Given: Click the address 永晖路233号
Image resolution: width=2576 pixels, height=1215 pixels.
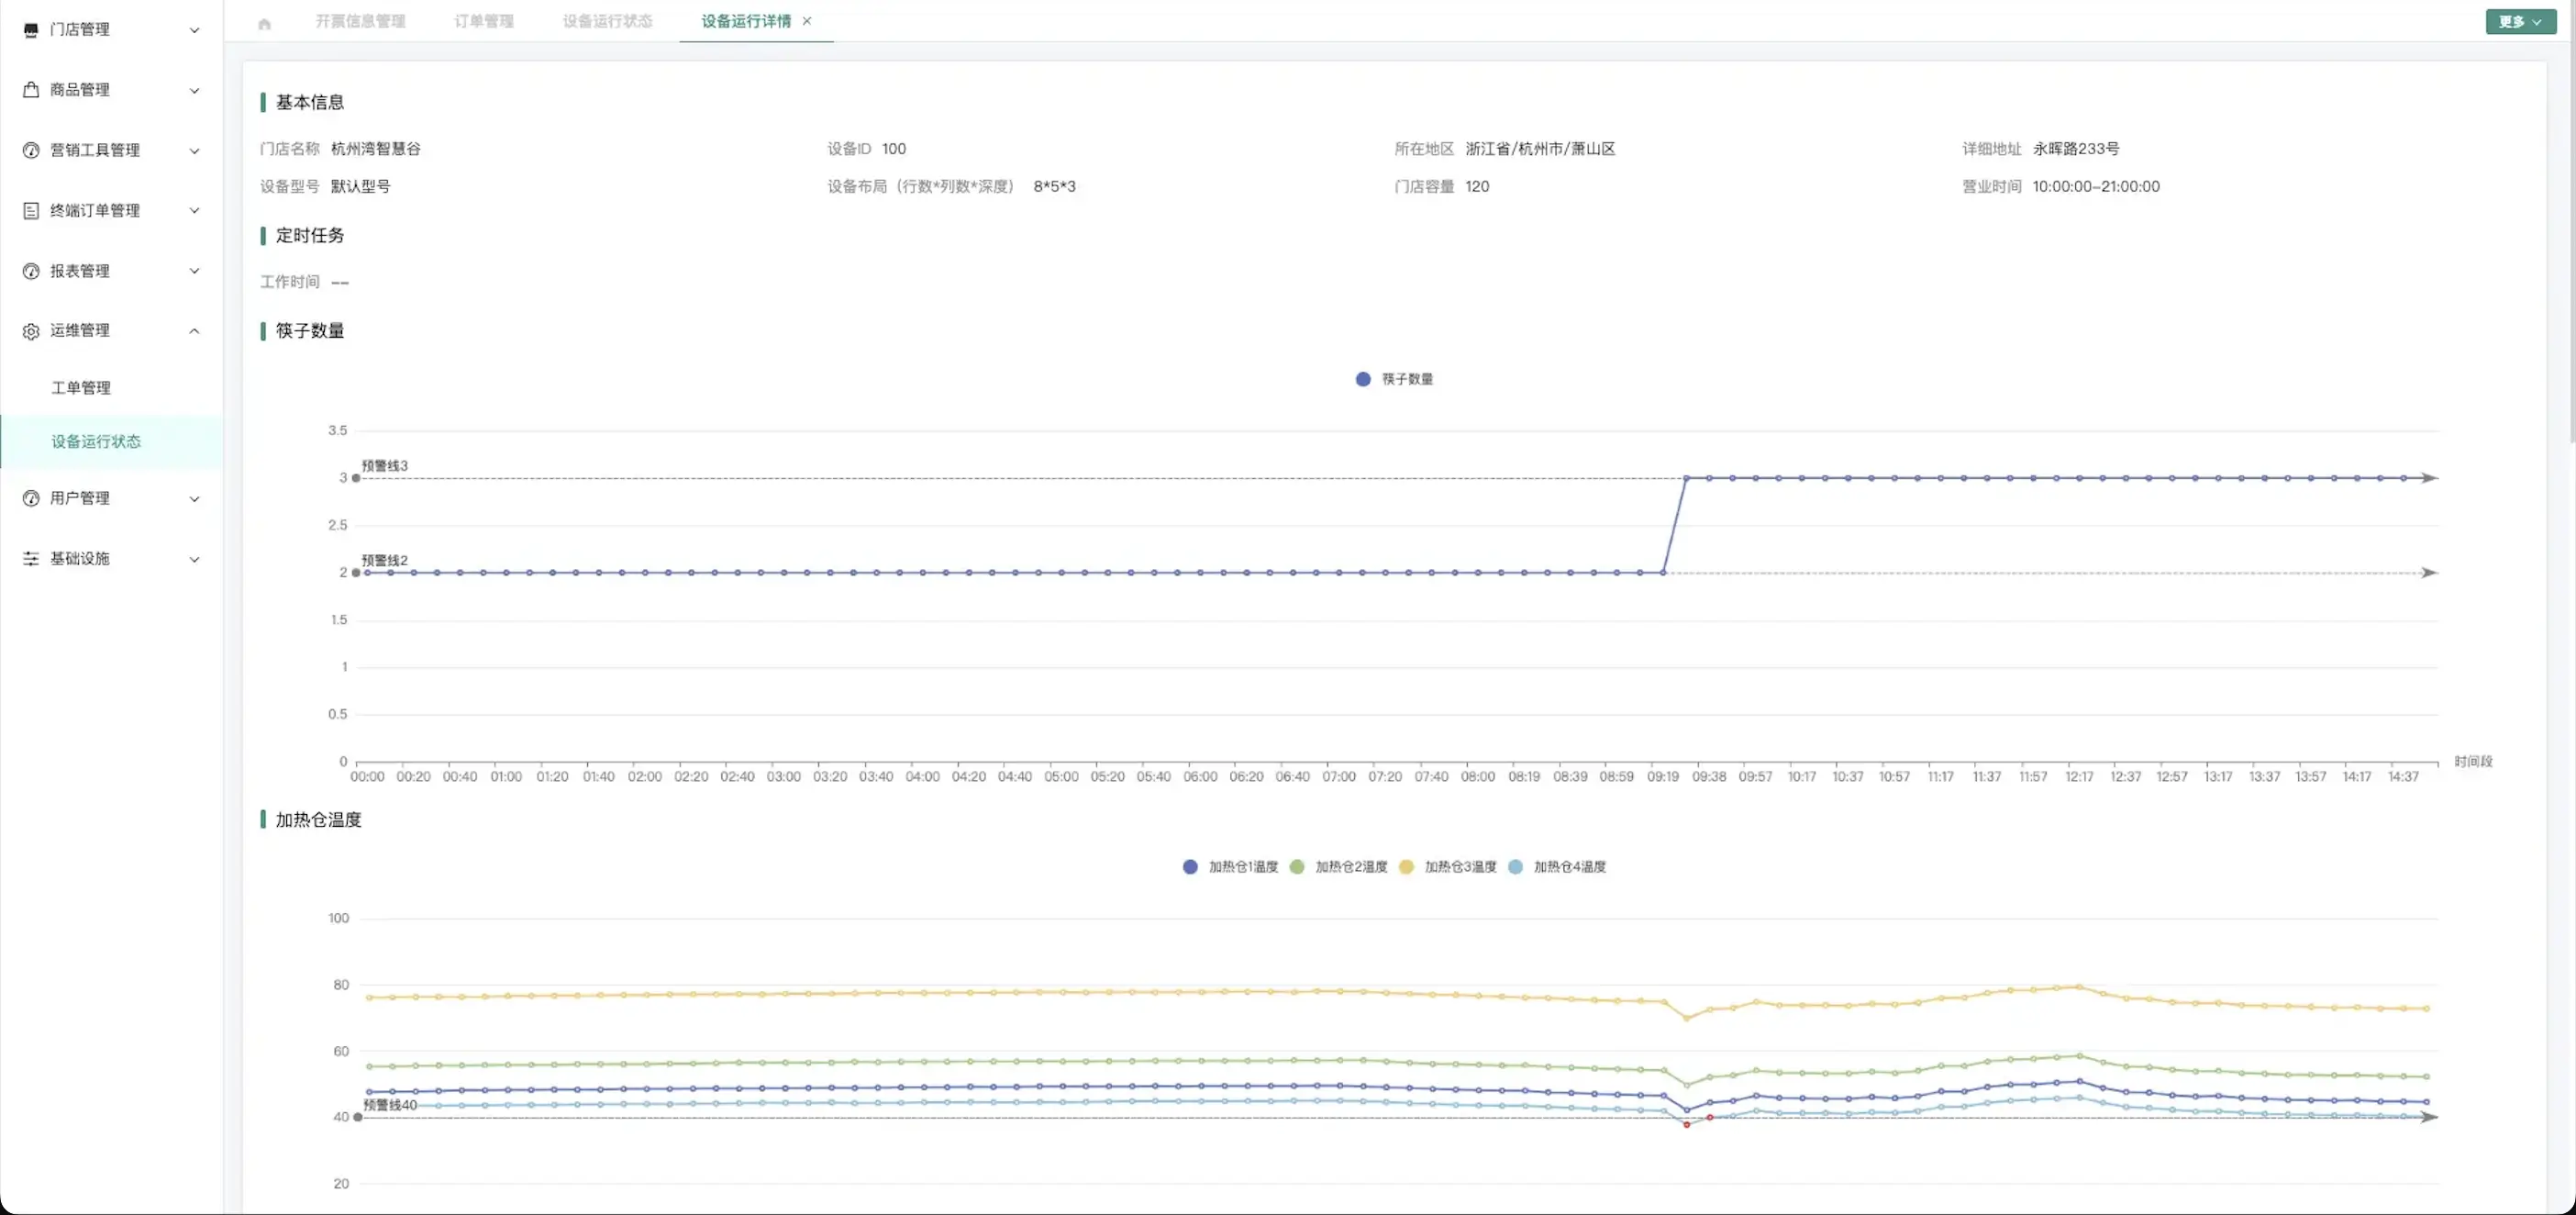Looking at the screenshot, I should tap(2076, 149).
